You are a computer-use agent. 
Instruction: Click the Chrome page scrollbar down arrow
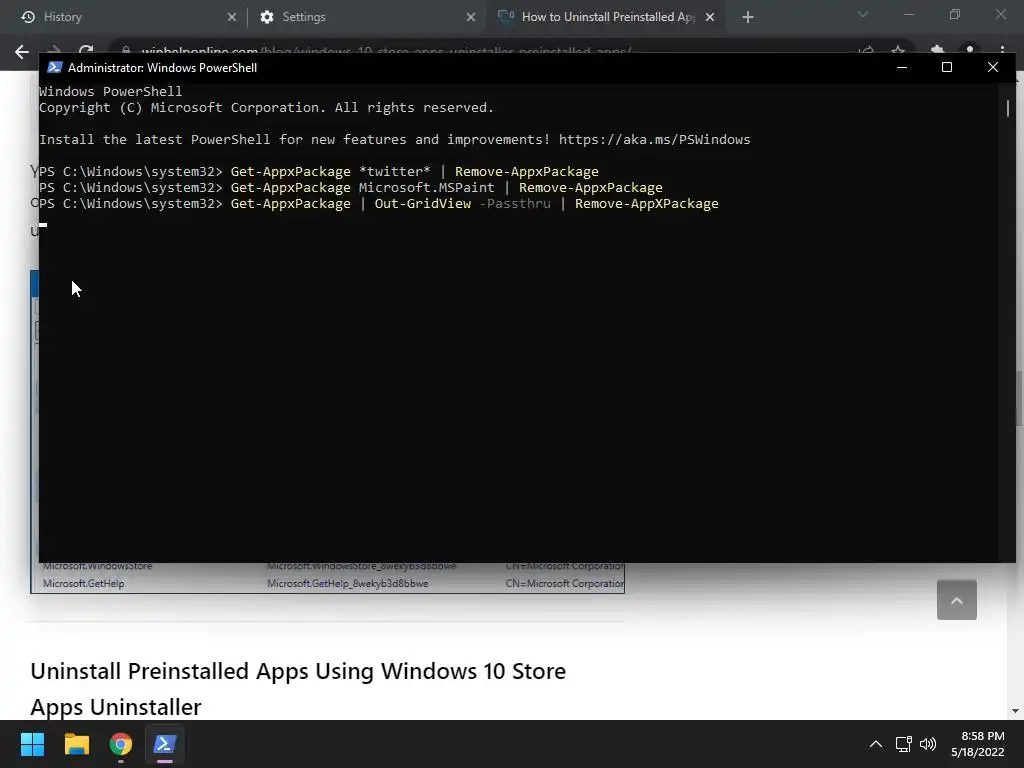coord(1015,711)
